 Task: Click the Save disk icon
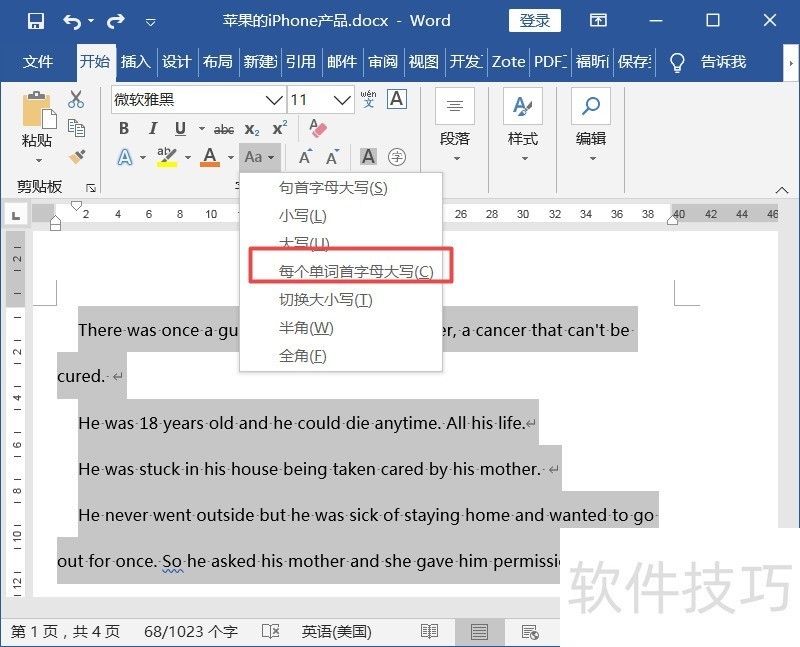36,21
